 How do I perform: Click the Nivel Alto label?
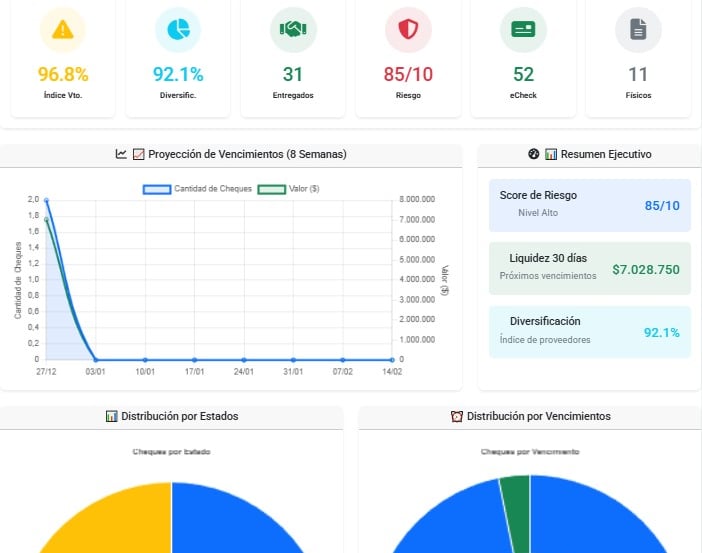pyautogui.click(x=538, y=213)
